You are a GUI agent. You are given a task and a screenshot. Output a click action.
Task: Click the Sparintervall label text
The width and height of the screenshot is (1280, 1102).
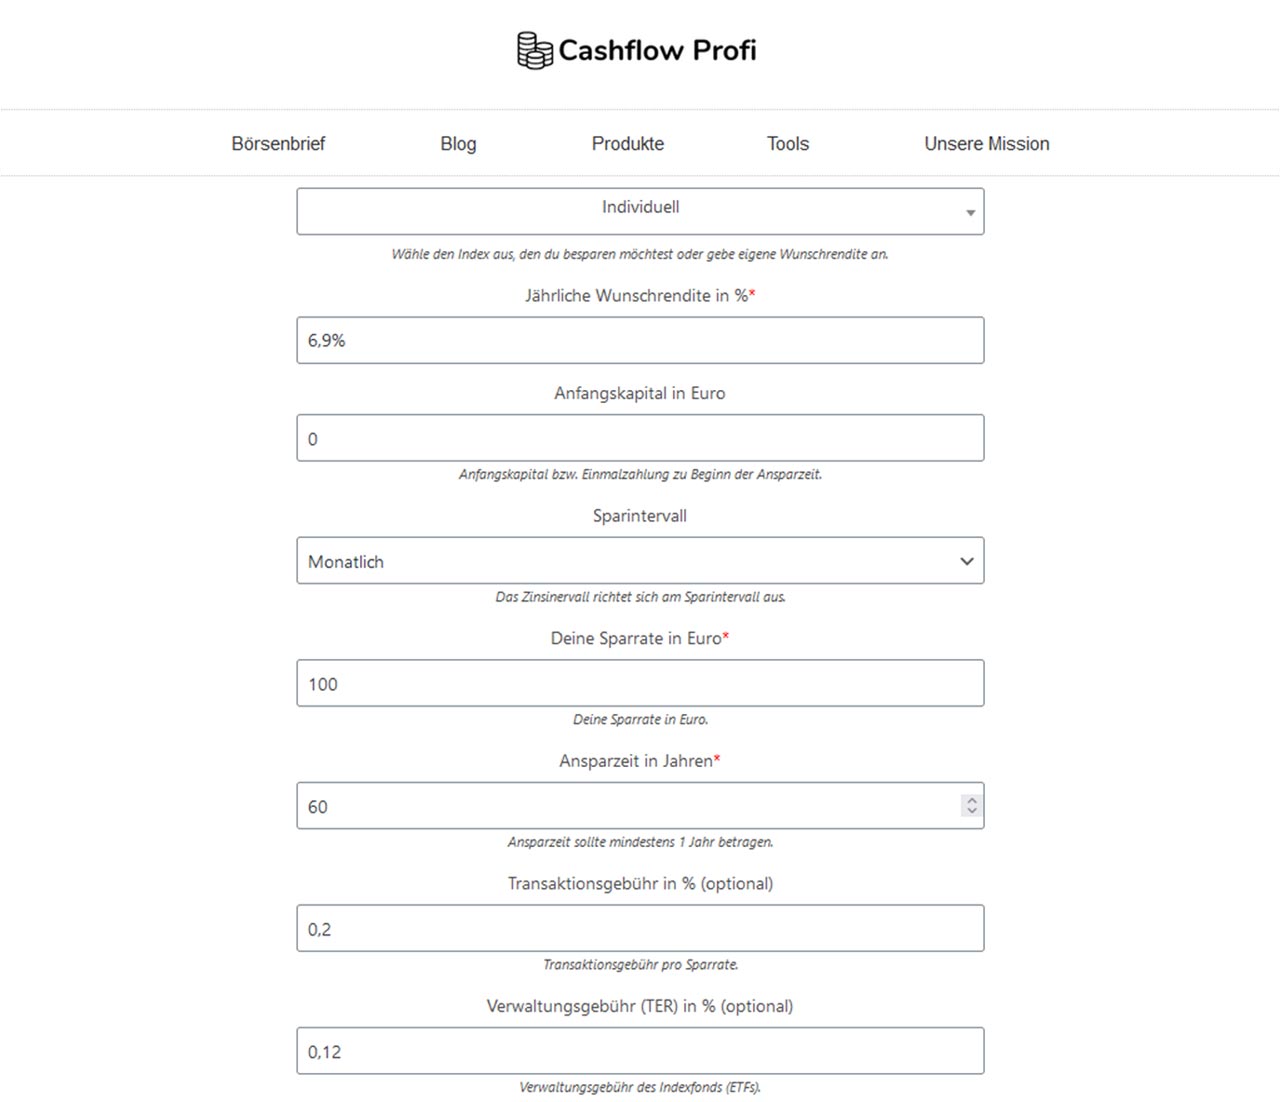[640, 516]
